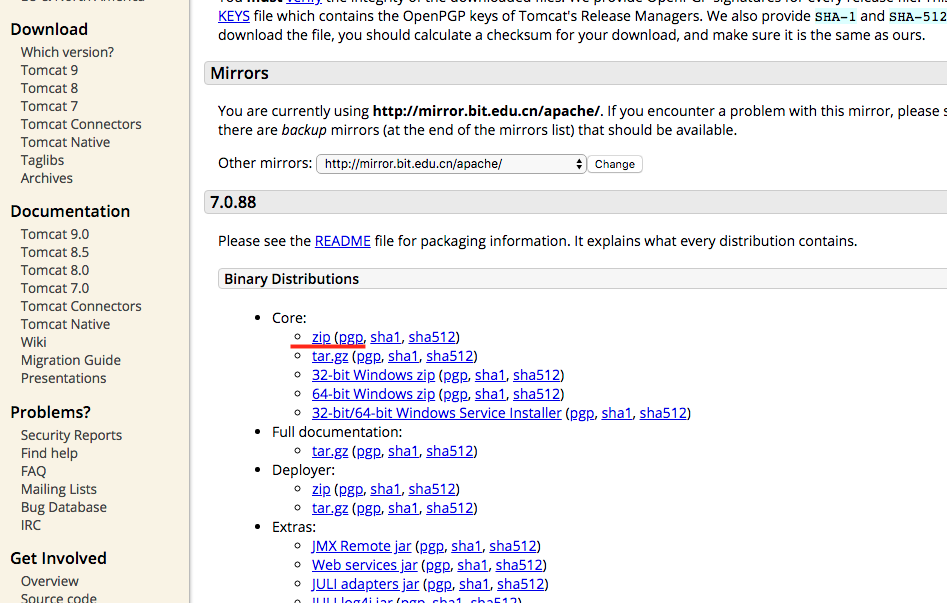Open Tomcat 8.5 documentation
The height and width of the screenshot is (603, 947).
55,252
